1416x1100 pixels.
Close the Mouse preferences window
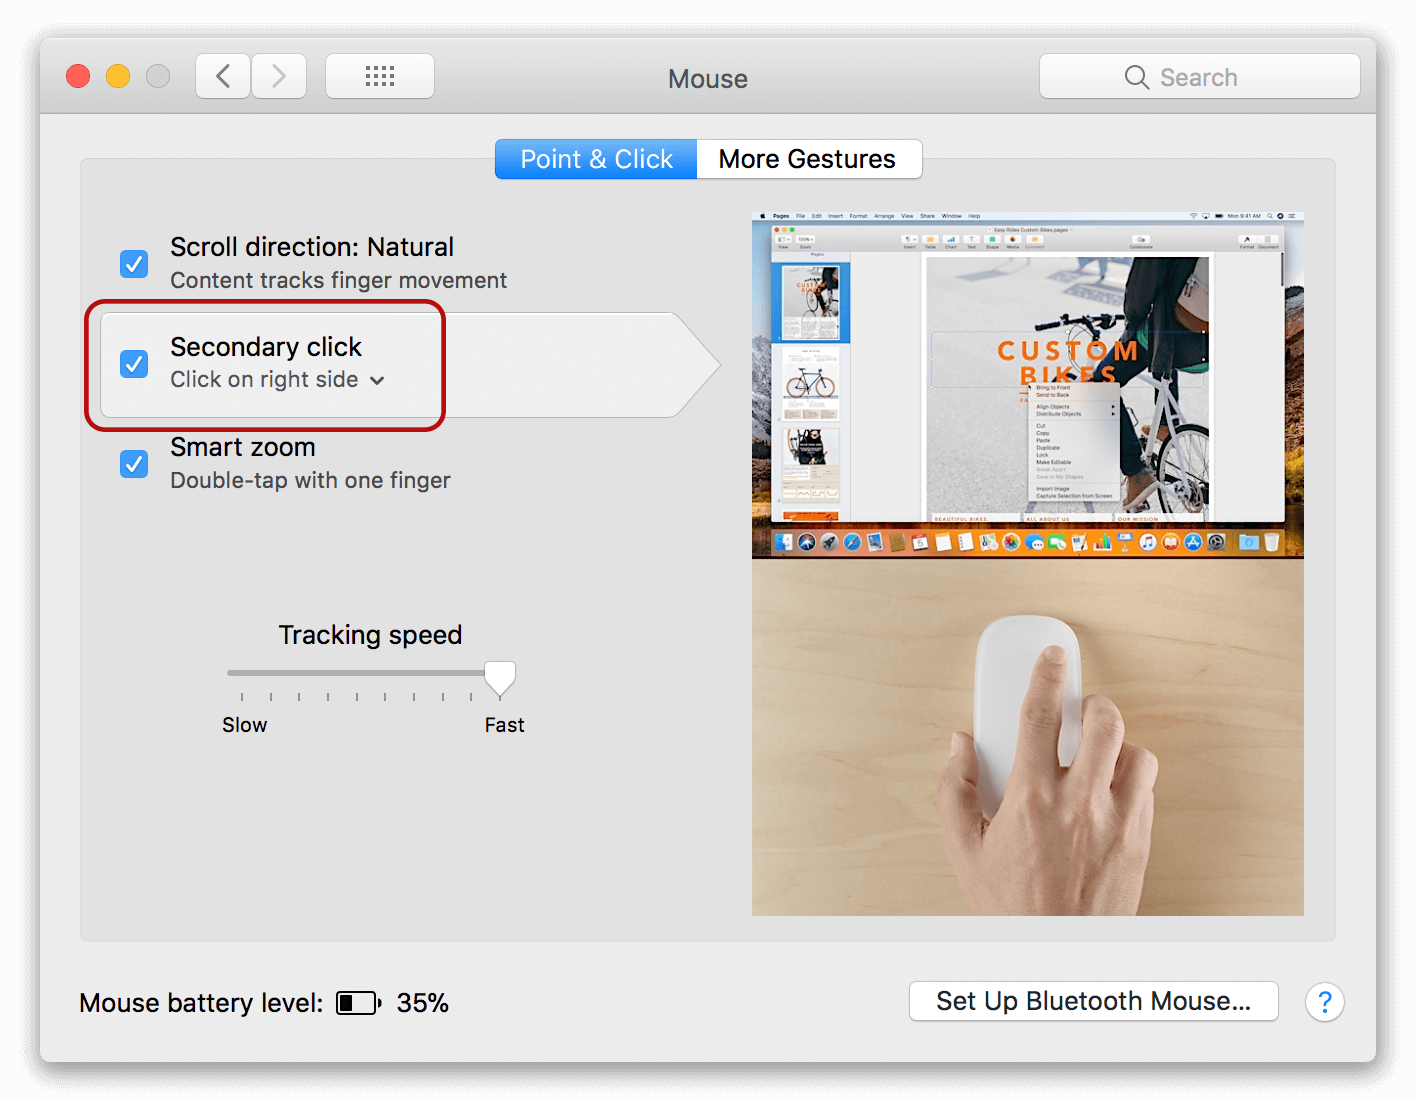pyautogui.click(x=77, y=75)
